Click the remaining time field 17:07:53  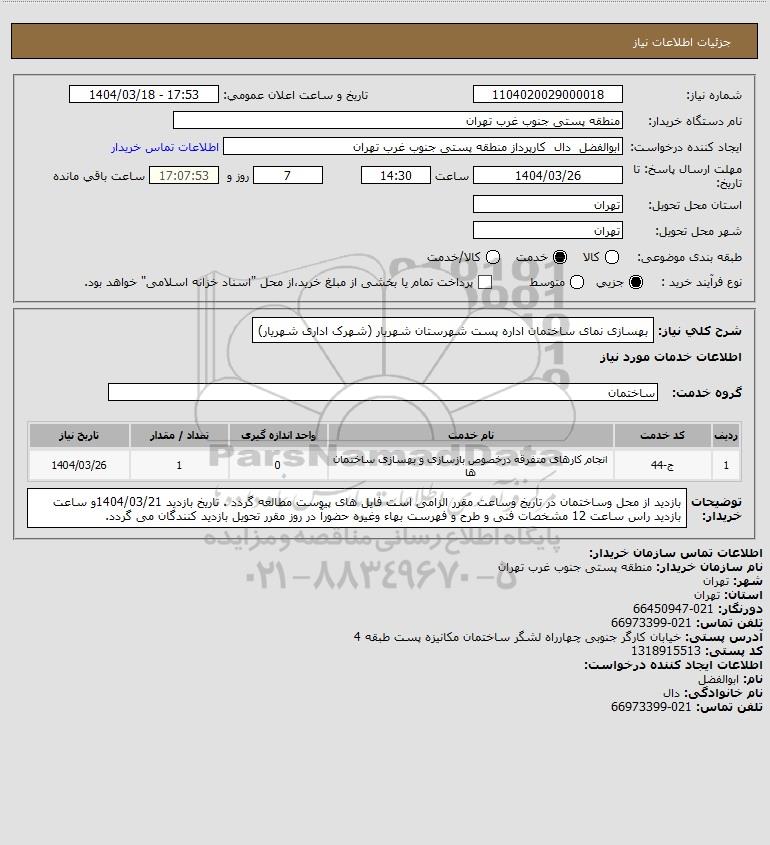(x=184, y=175)
